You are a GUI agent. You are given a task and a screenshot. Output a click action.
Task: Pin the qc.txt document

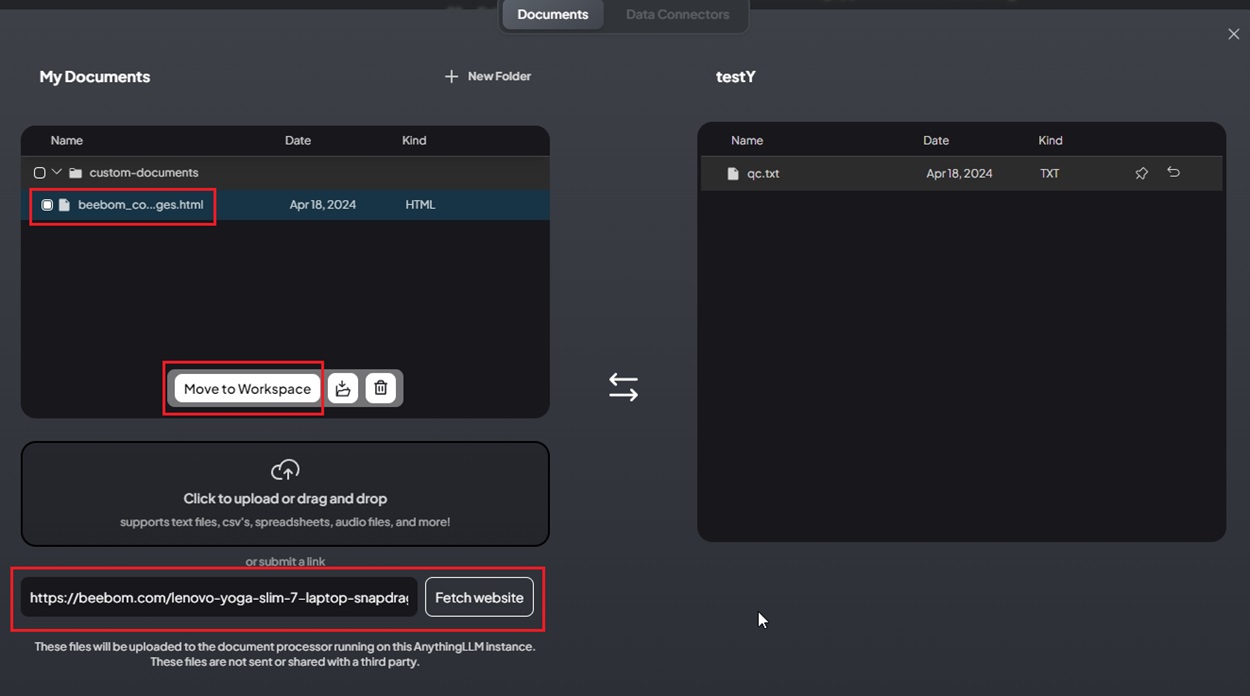pyautogui.click(x=1141, y=173)
